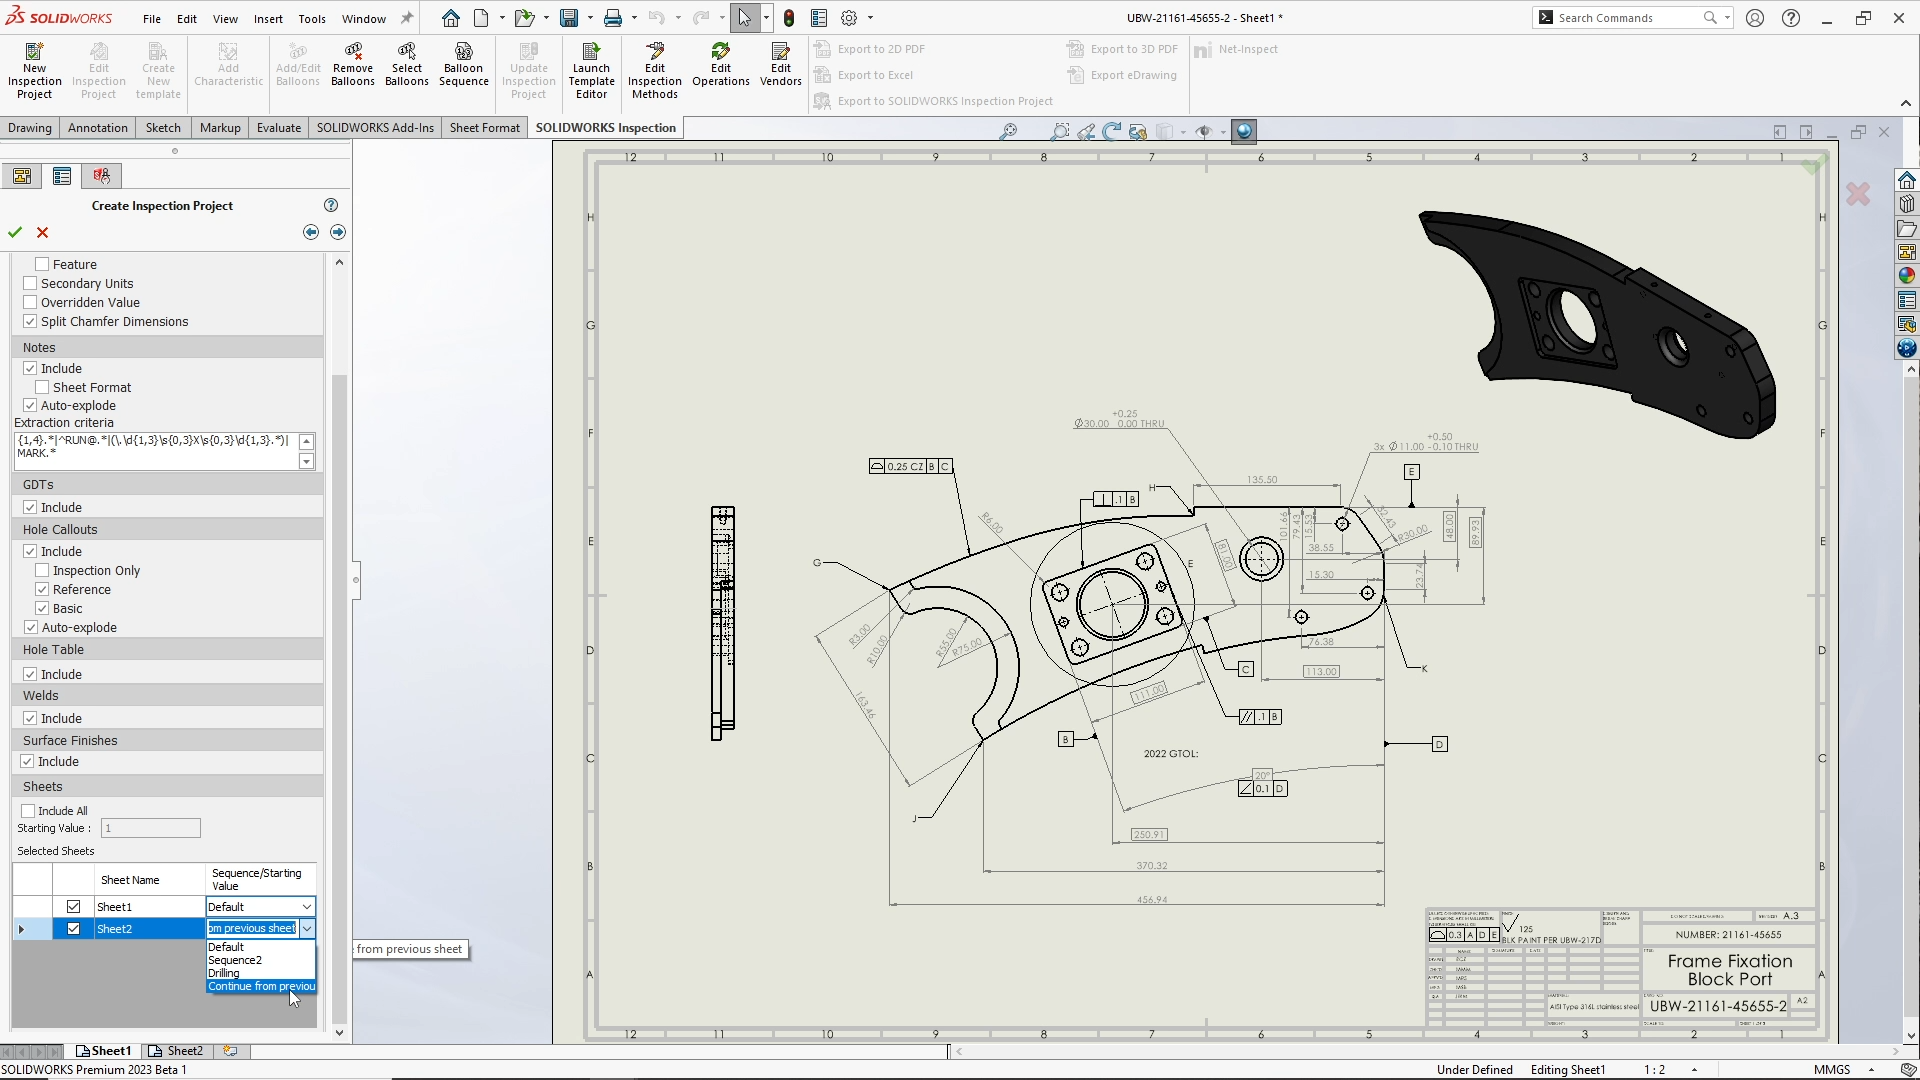Choose Drilling option in list
This screenshot has height=1080, width=1920.
260,973
